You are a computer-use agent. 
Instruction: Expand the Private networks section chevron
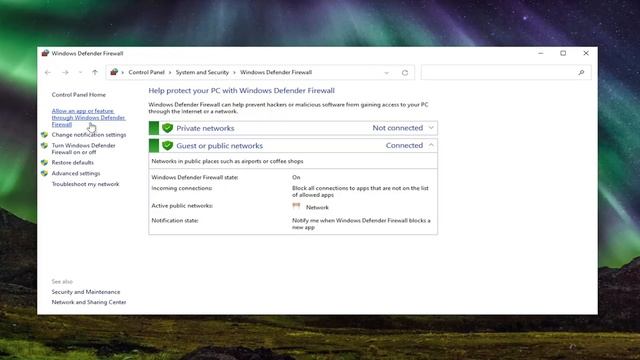tap(431, 128)
